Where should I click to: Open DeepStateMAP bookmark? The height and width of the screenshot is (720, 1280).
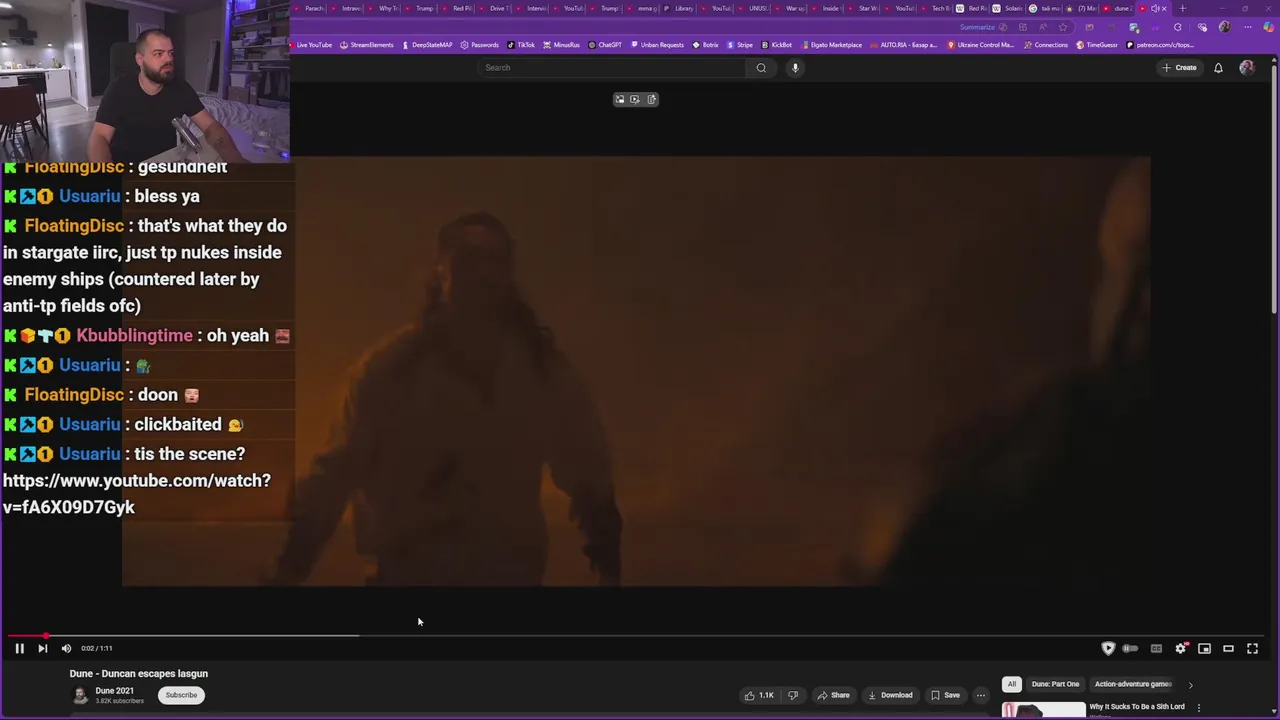(427, 45)
